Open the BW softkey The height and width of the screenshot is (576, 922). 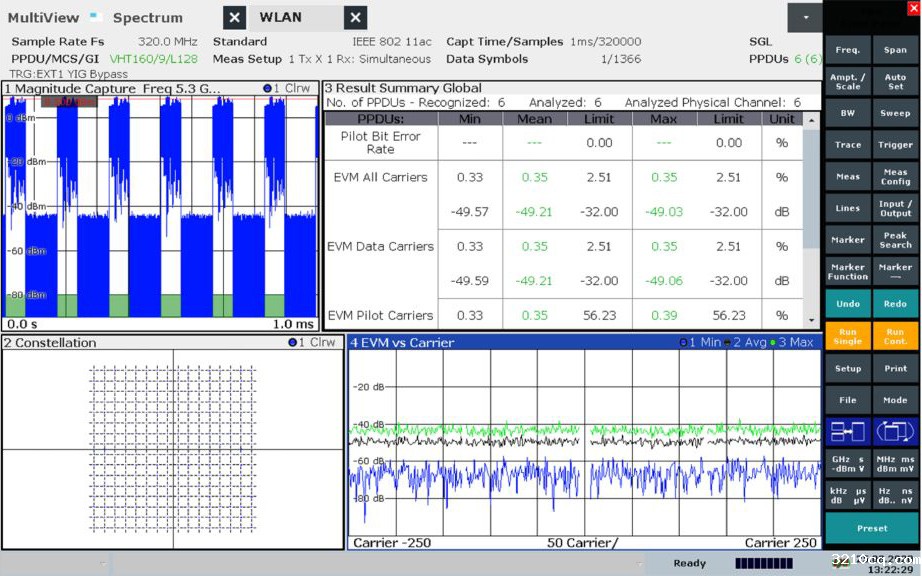[847, 113]
